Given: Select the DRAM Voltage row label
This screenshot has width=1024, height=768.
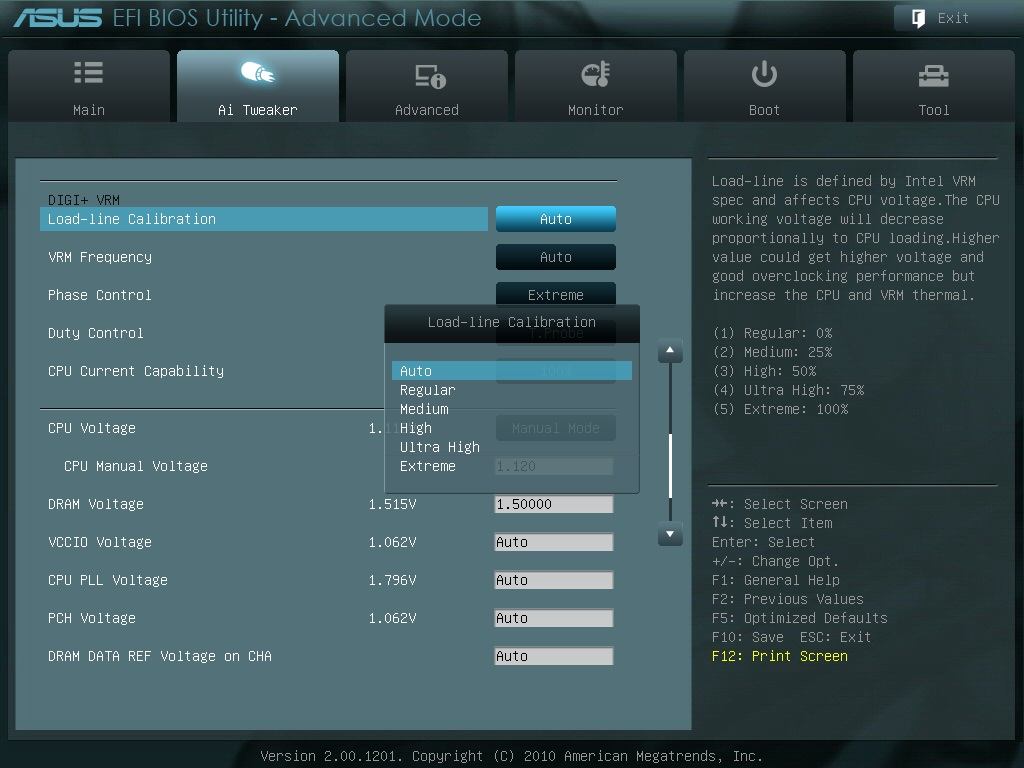Looking at the screenshot, I should point(96,504).
